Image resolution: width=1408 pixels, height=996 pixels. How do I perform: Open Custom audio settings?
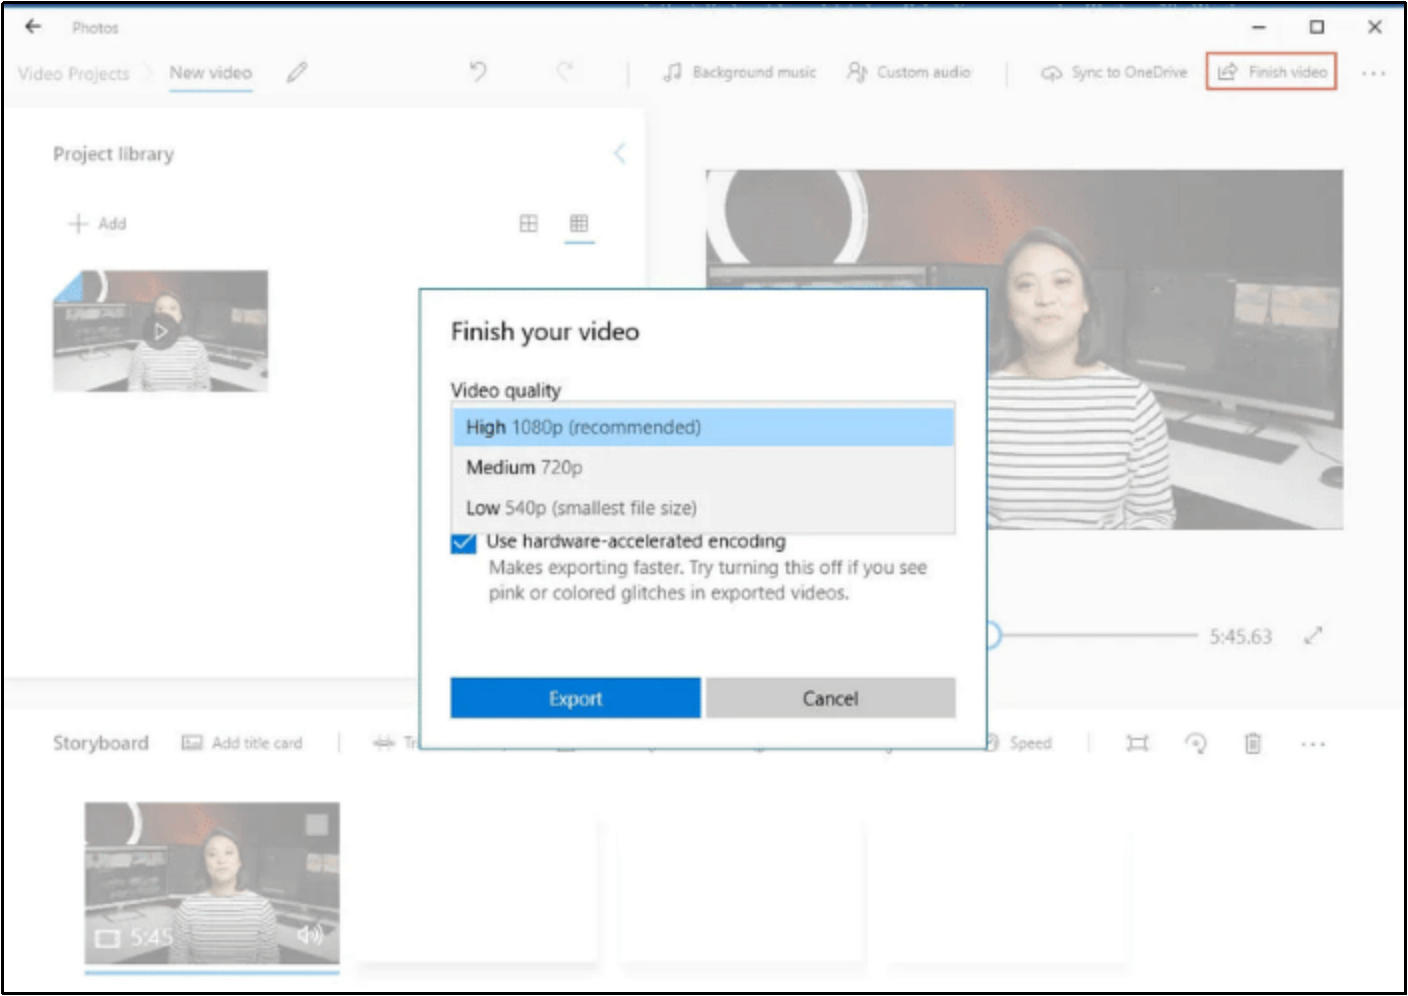(909, 72)
